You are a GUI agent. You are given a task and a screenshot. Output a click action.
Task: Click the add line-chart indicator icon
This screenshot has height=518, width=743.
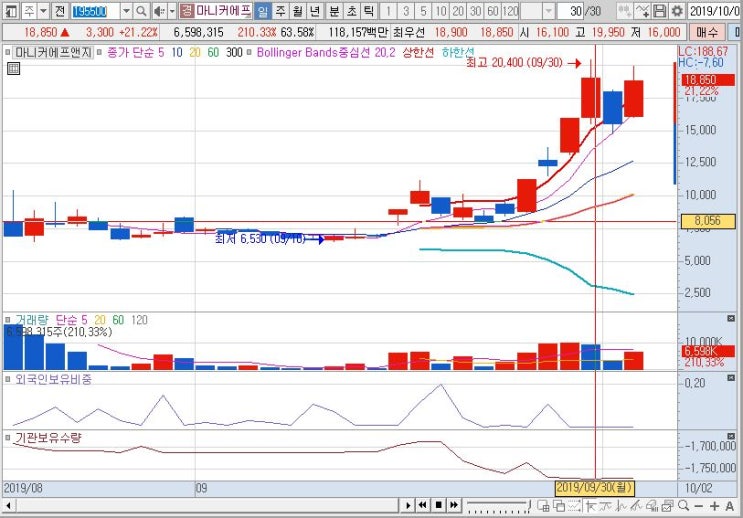coord(642,11)
